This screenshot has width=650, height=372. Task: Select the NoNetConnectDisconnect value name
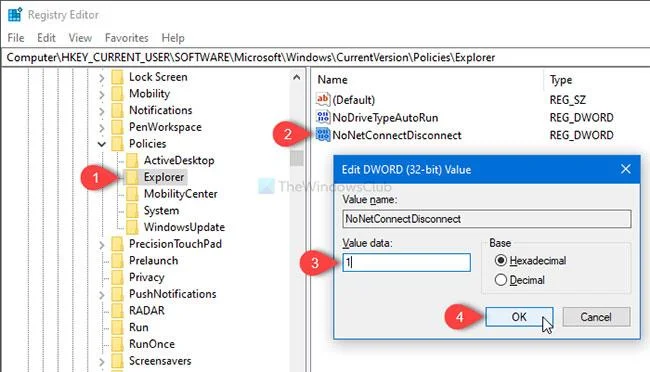coord(397,135)
